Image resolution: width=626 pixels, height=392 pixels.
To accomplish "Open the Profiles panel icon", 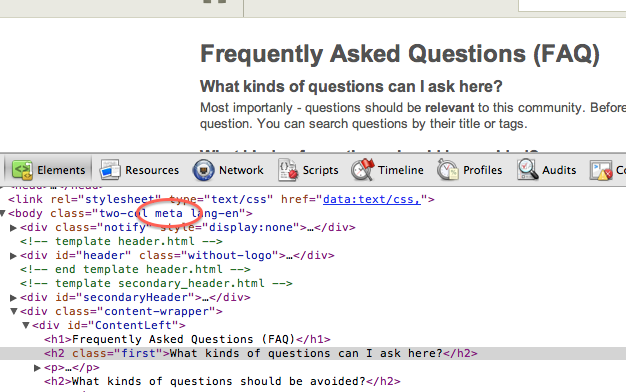I will tap(448, 170).
